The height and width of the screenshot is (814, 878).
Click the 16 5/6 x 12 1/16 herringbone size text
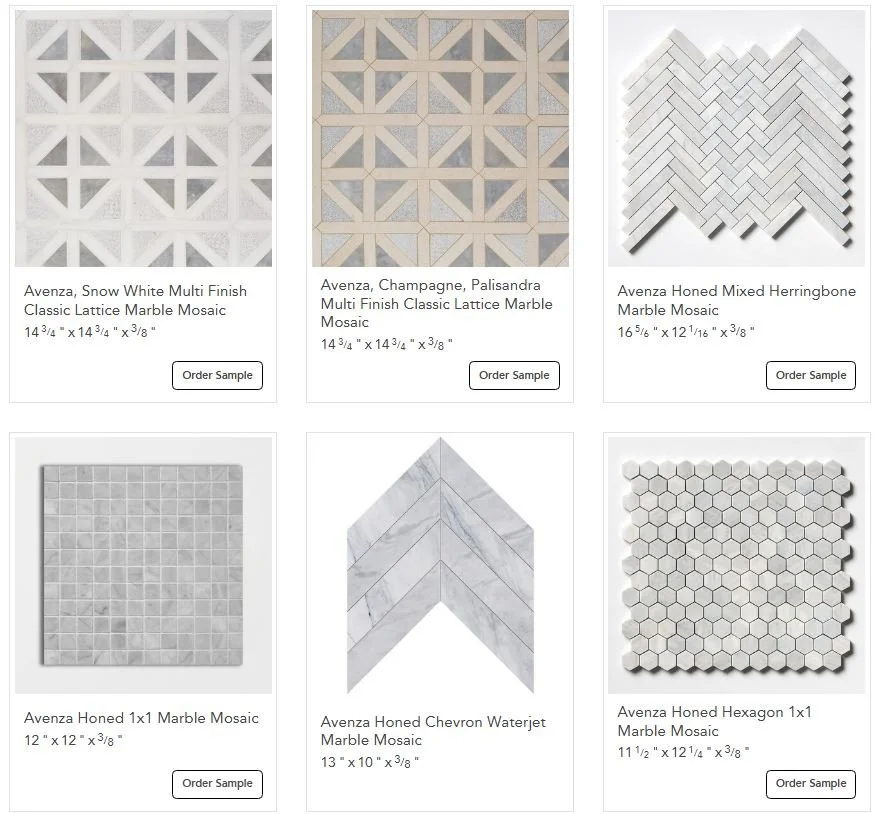coord(686,332)
